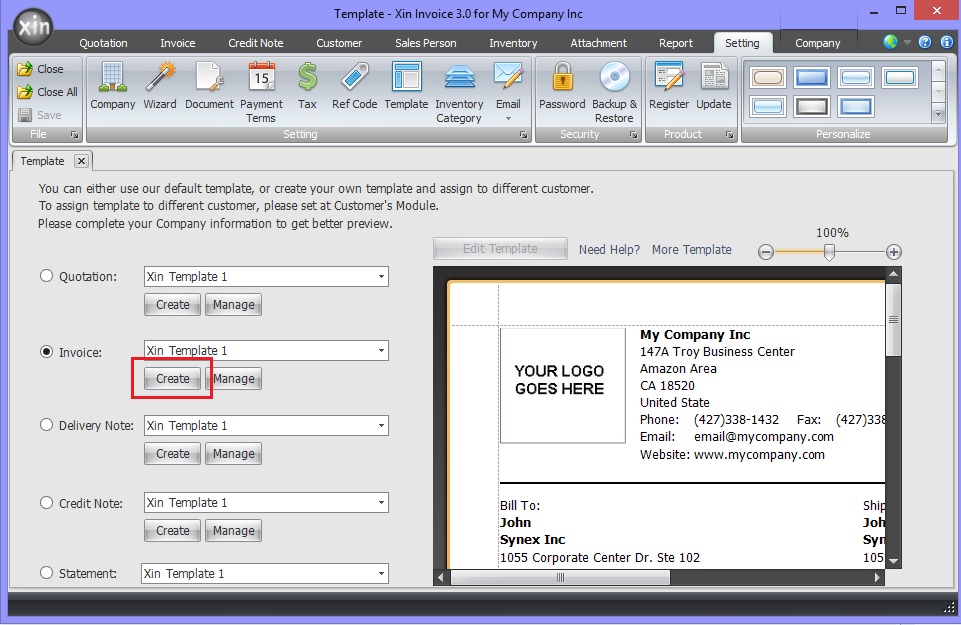Switch to the Invoice ribbon tab
This screenshot has height=625, width=961.
178,43
